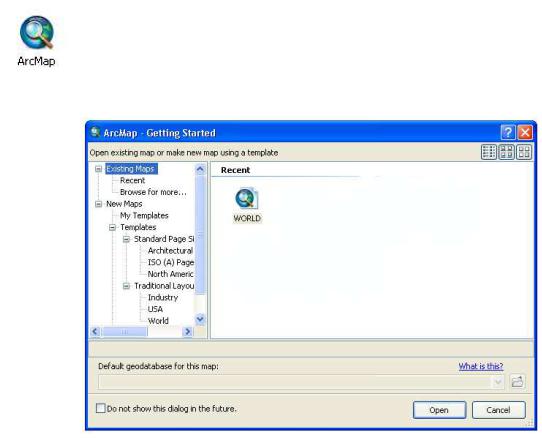
Task: Open the default geodatabase dropdown
Action: 498,382
